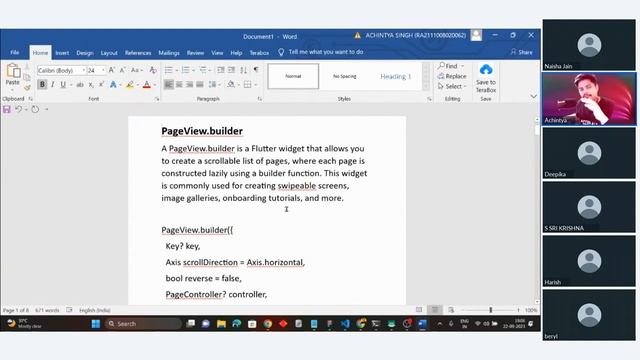Click the Save icon in quick access
This screenshot has height=360, width=640.
coord(7,109)
